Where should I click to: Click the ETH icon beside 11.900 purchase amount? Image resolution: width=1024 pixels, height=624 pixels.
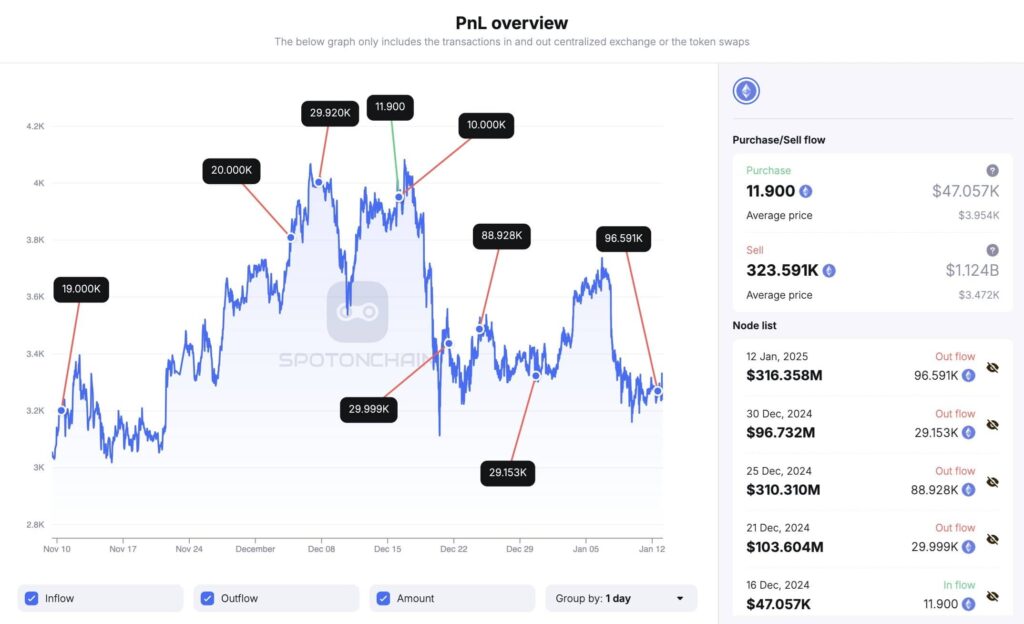805,191
